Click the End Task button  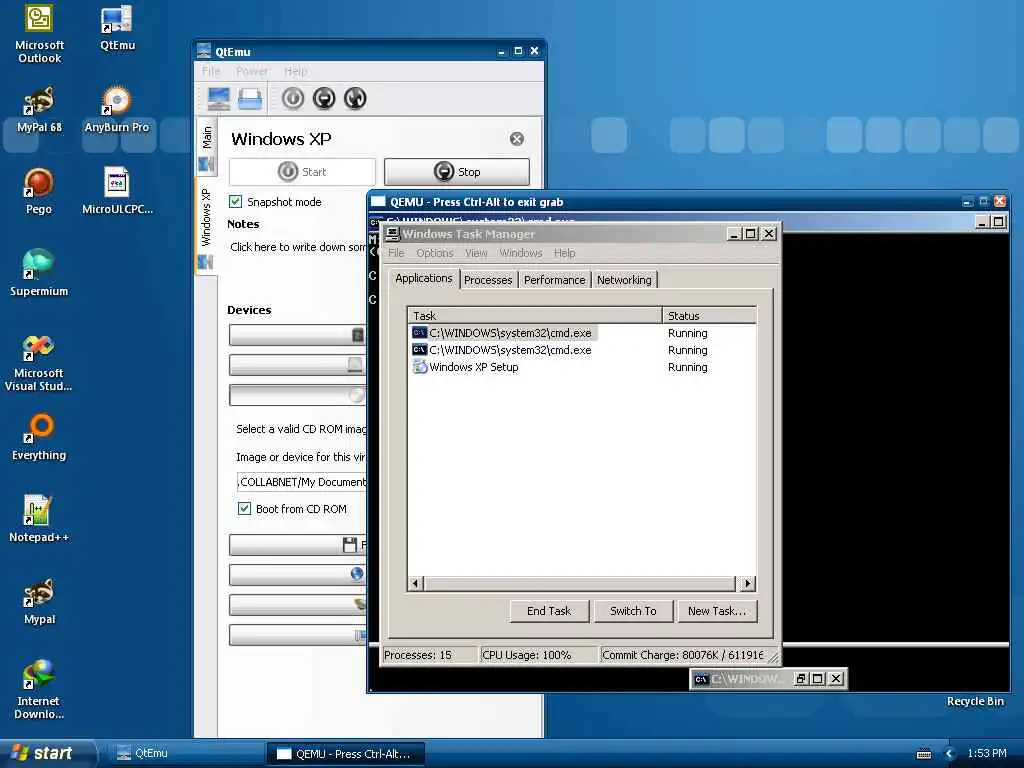click(x=549, y=611)
